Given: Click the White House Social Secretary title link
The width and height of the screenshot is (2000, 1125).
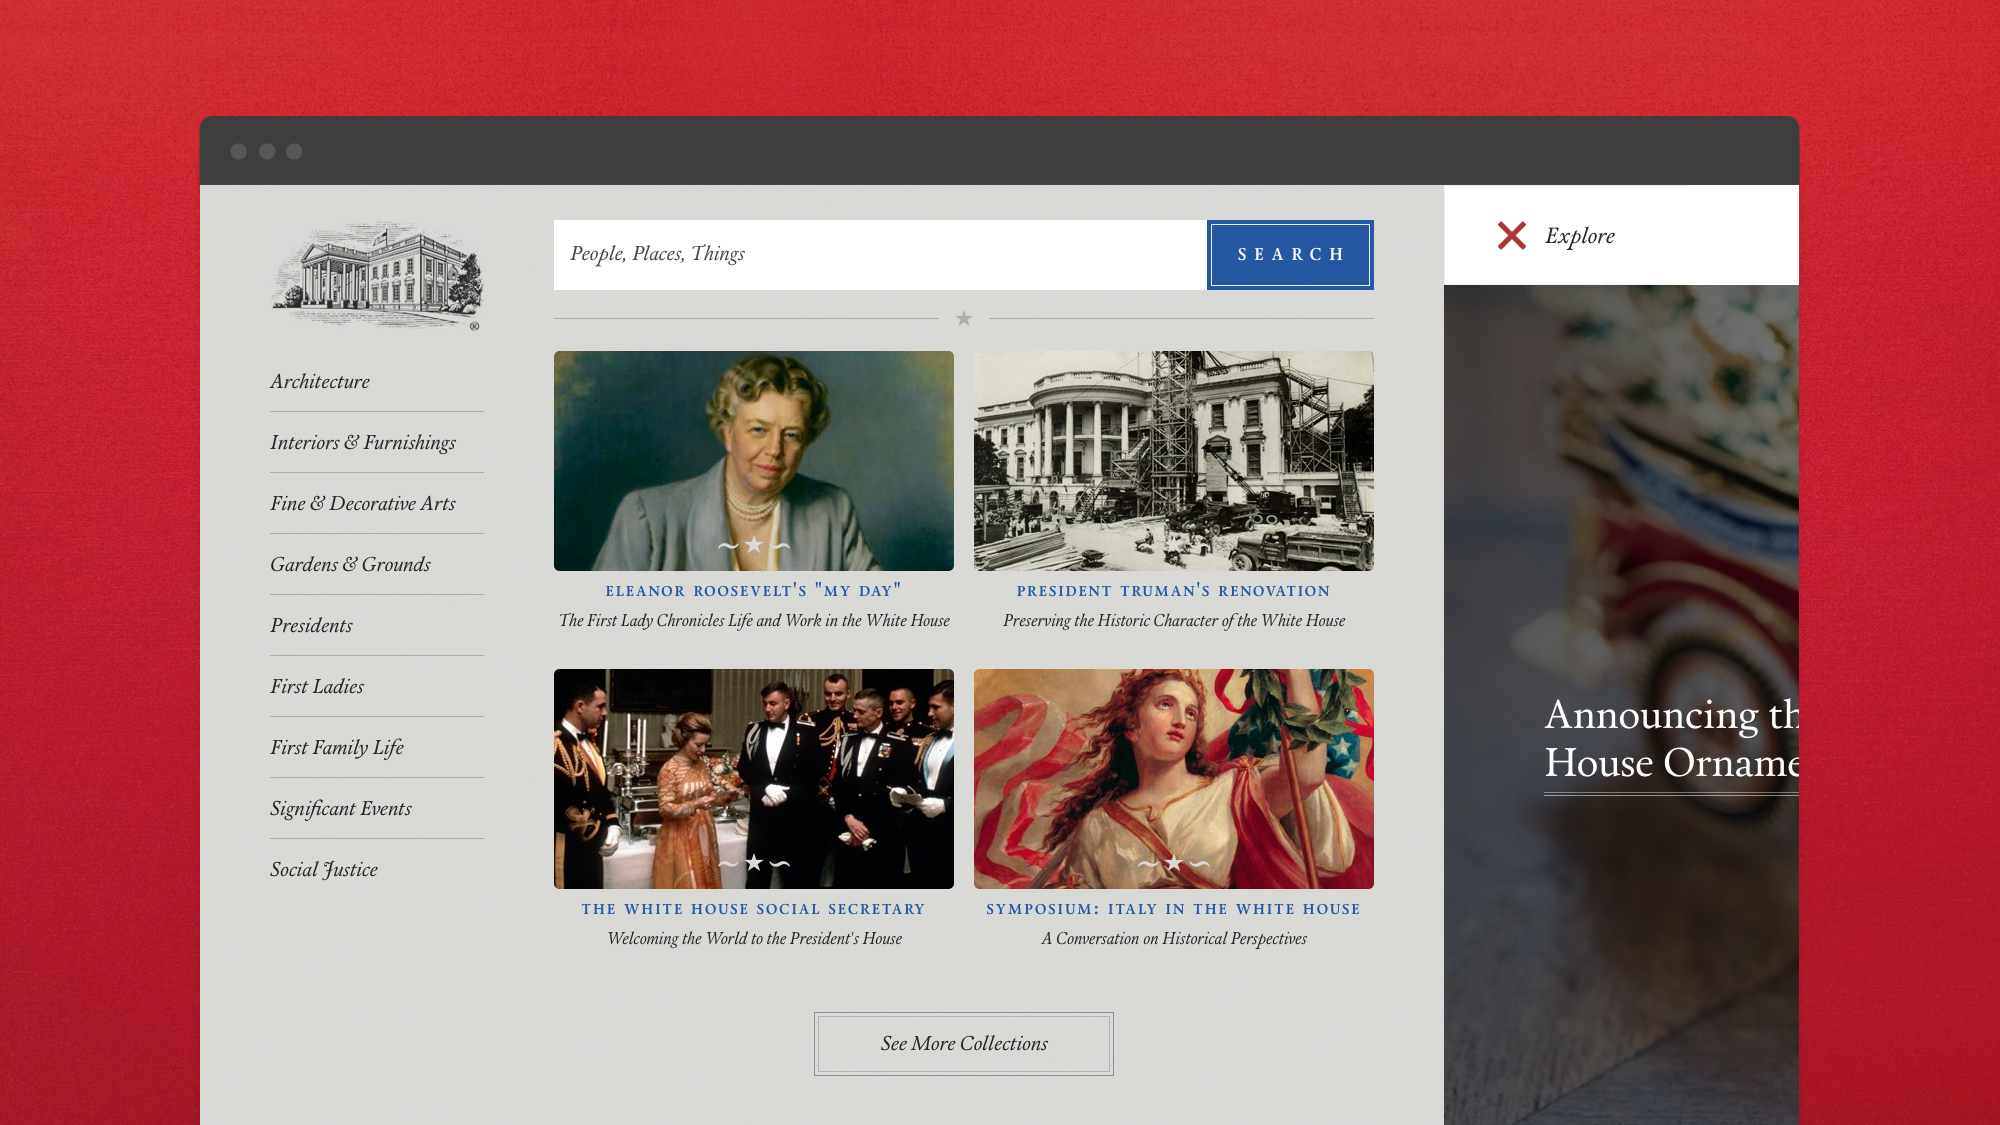Looking at the screenshot, I should click(753, 909).
